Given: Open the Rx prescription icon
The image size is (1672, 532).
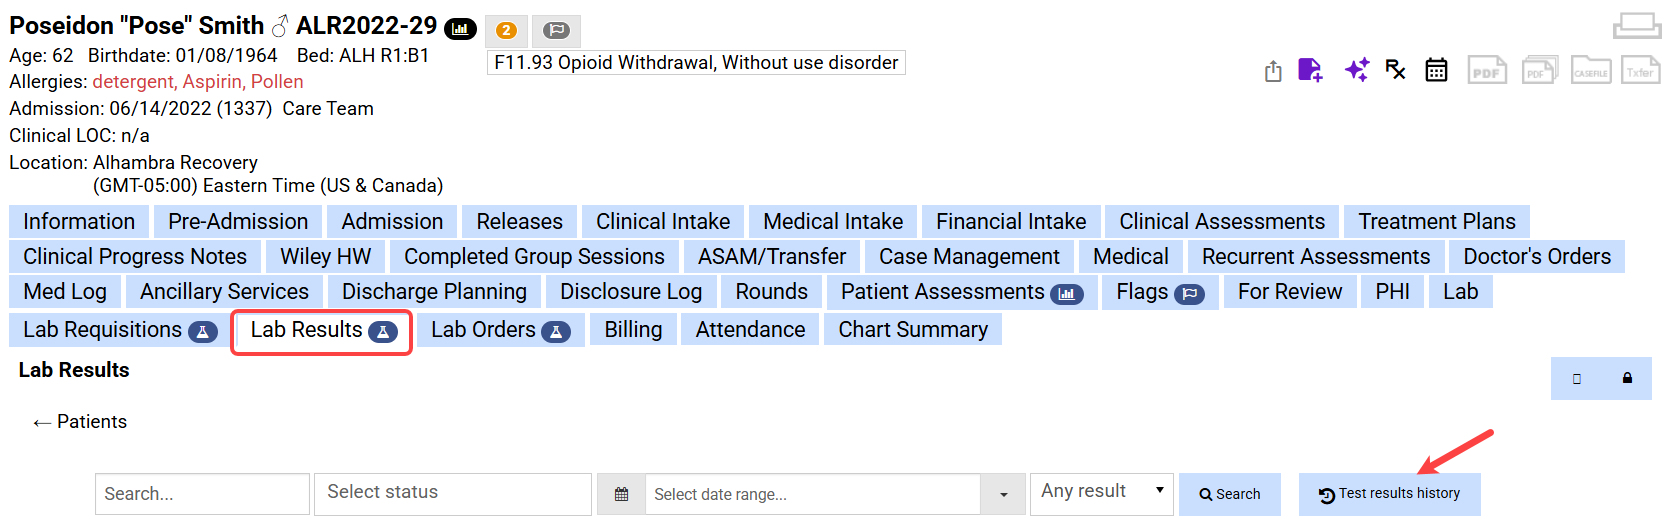Looking at the screenshot, I should click(x=1396, y=70).
